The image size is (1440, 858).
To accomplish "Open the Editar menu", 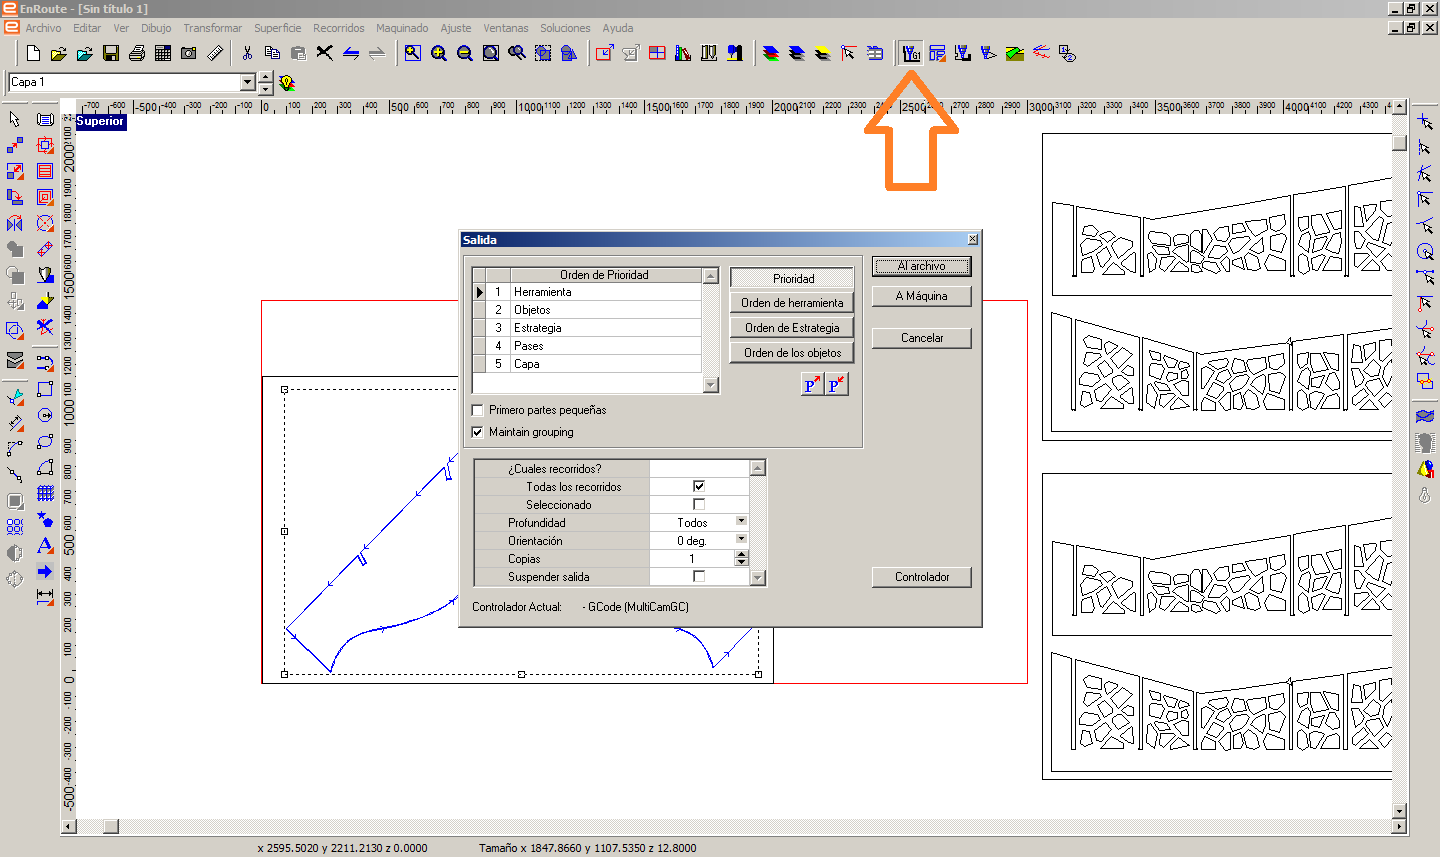I will click(x=87, y=28).
